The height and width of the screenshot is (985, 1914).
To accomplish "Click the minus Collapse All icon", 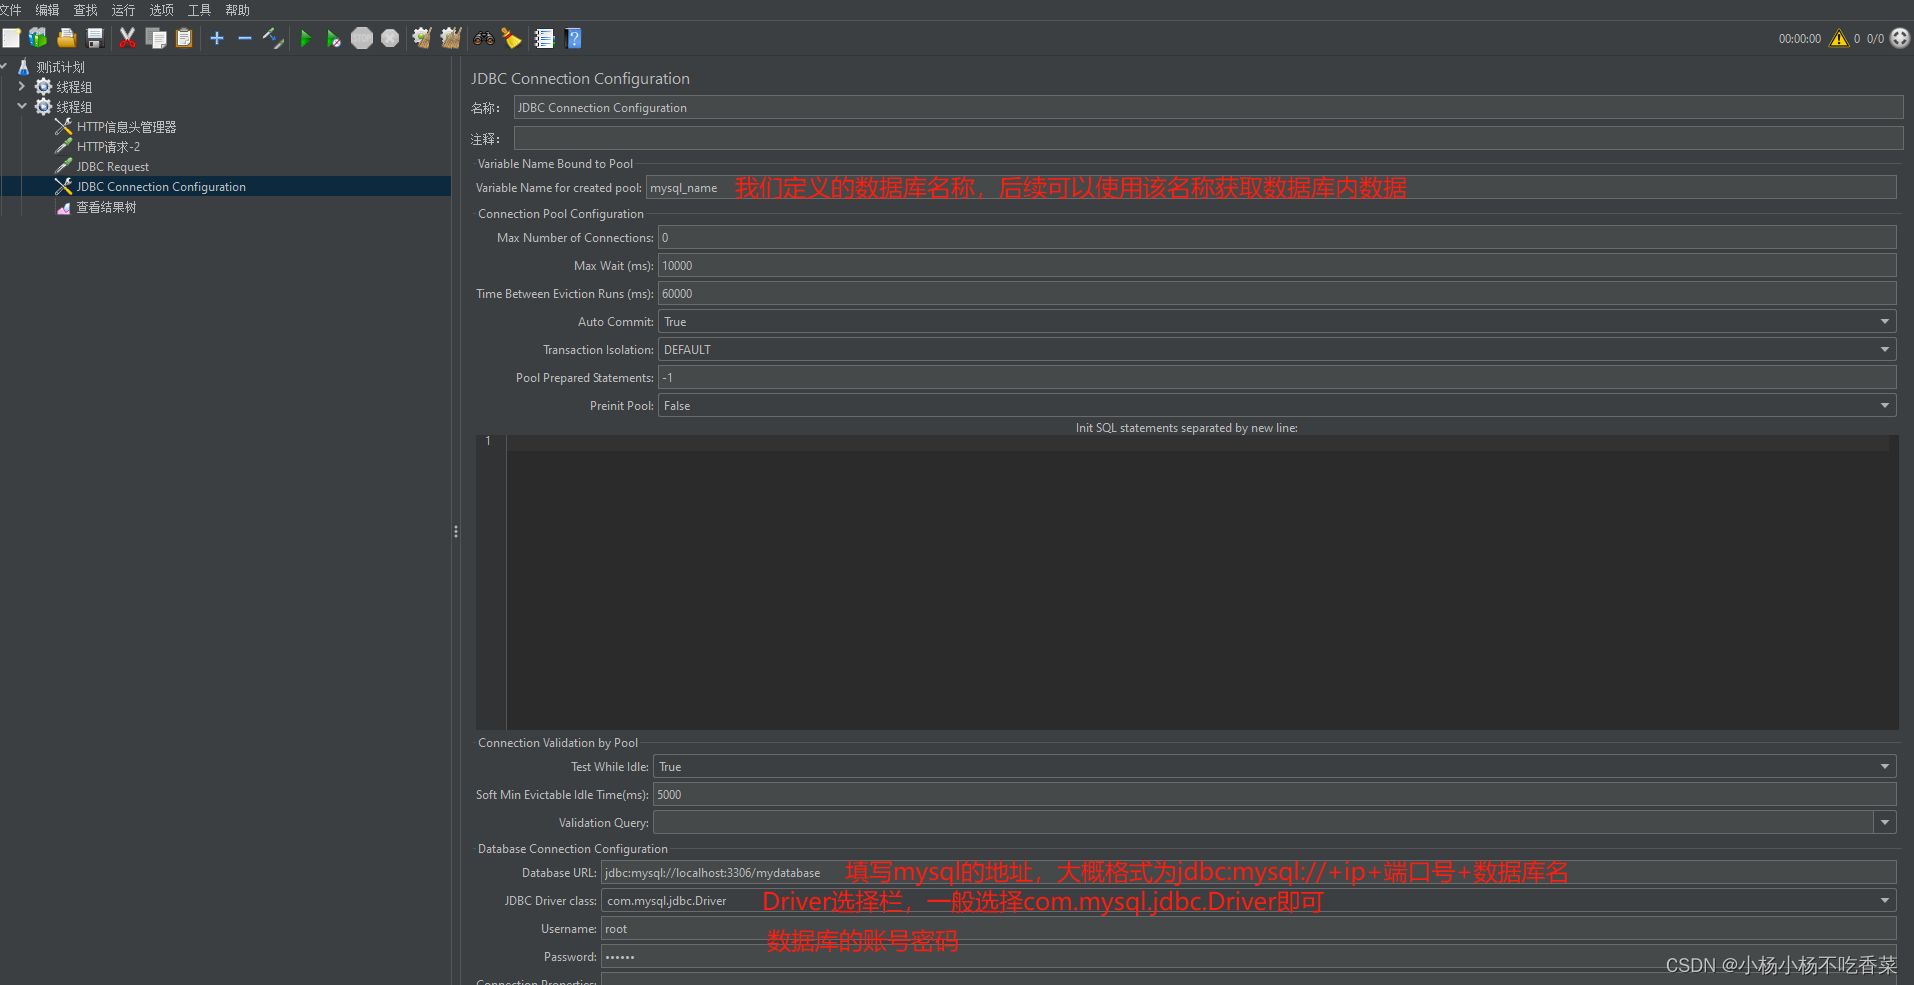I will pos(245,38).
